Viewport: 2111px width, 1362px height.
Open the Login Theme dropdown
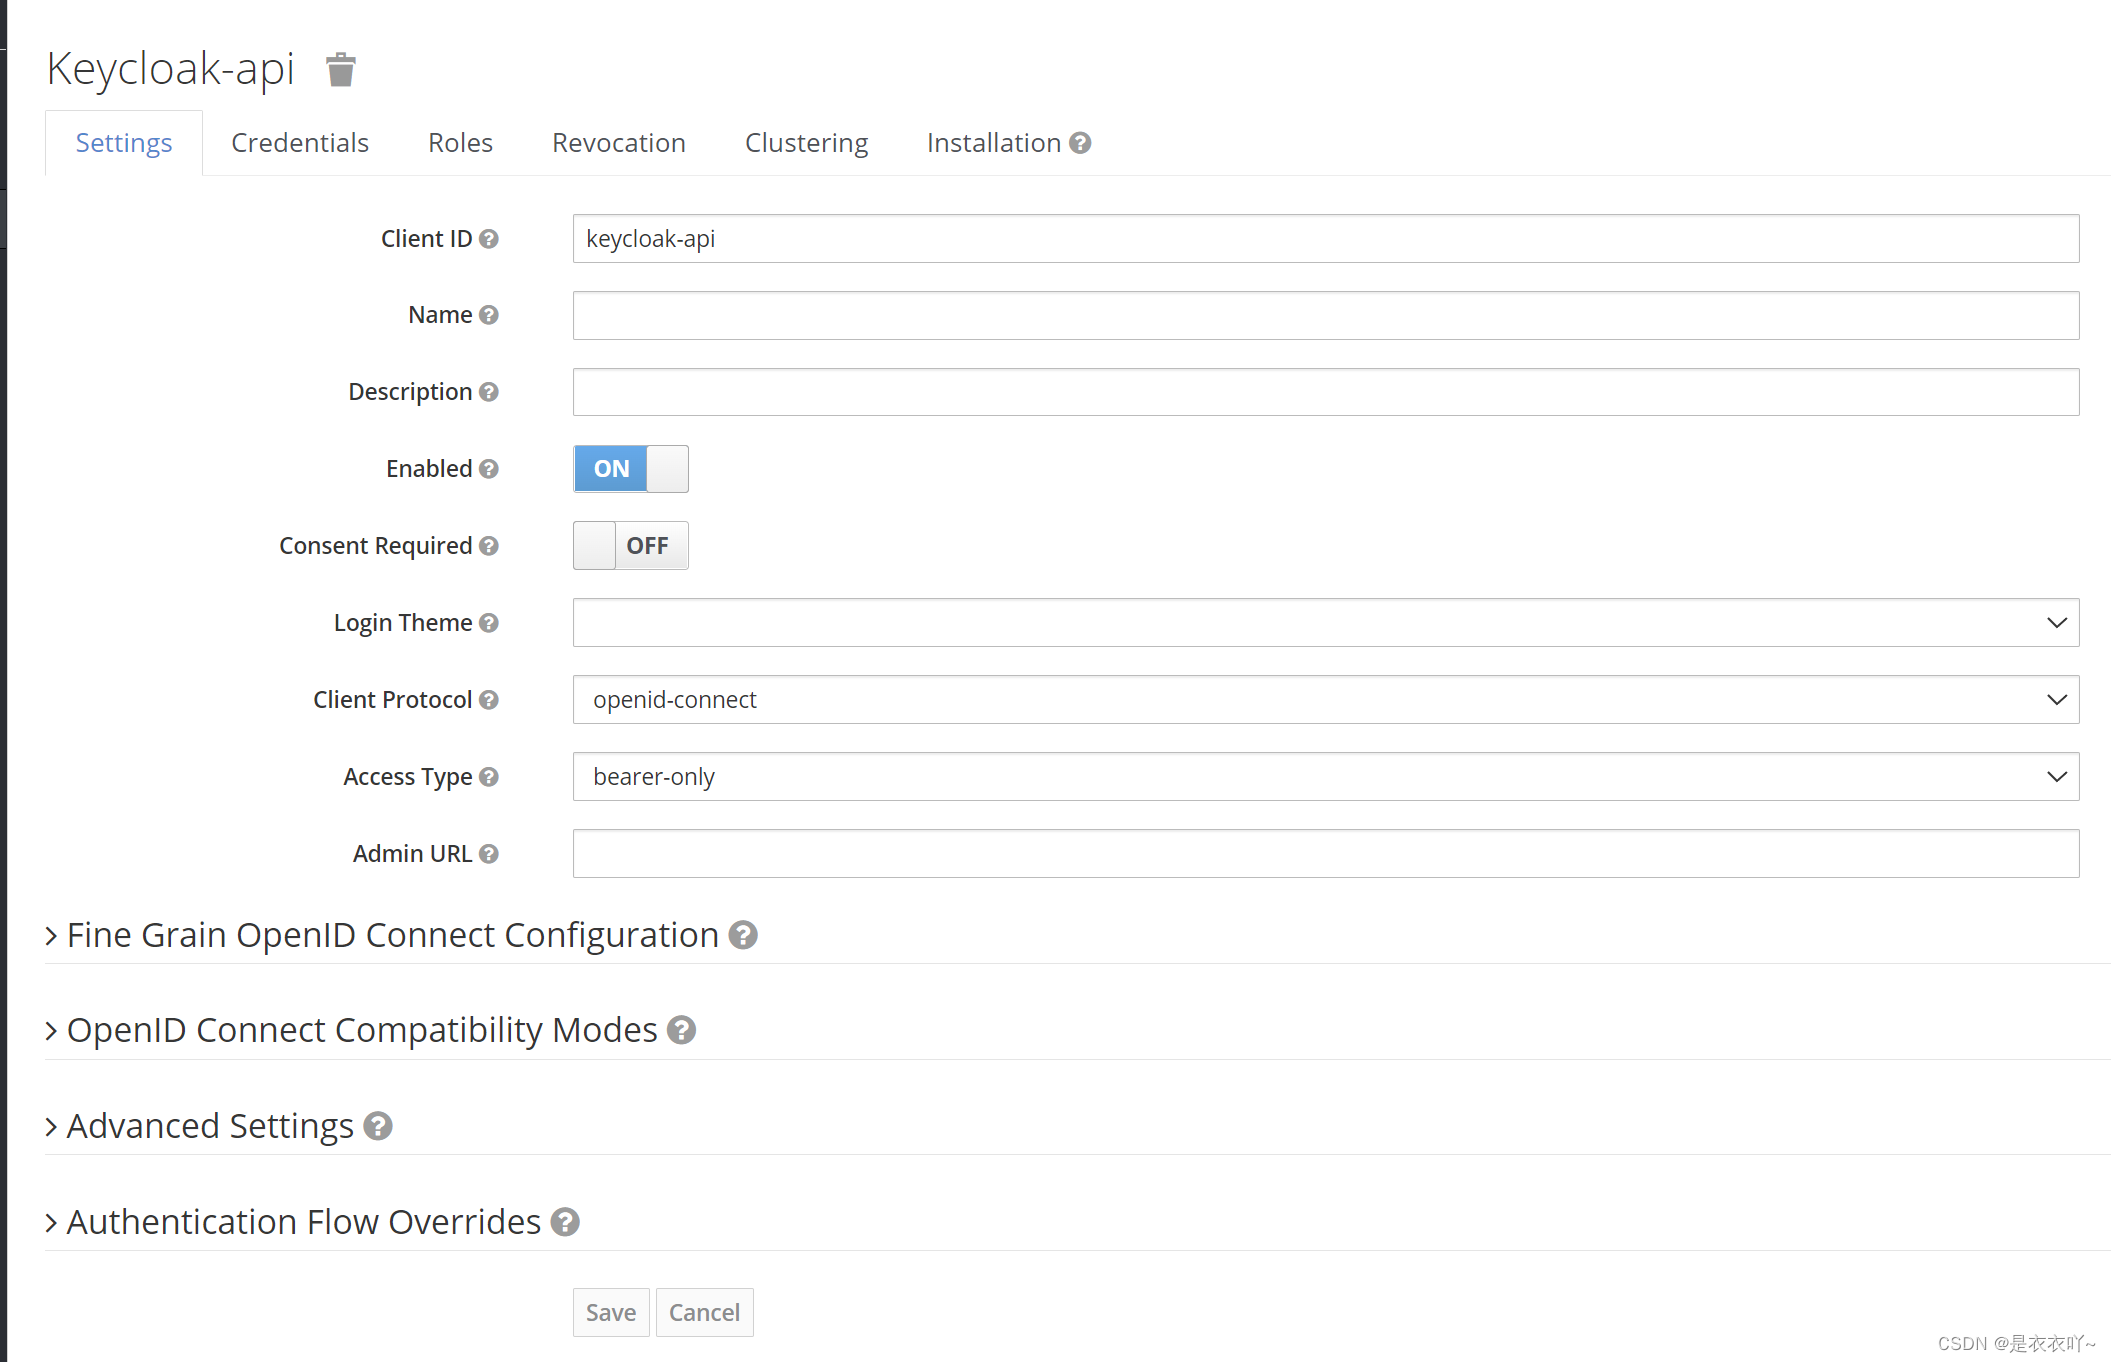point(1325,623)
